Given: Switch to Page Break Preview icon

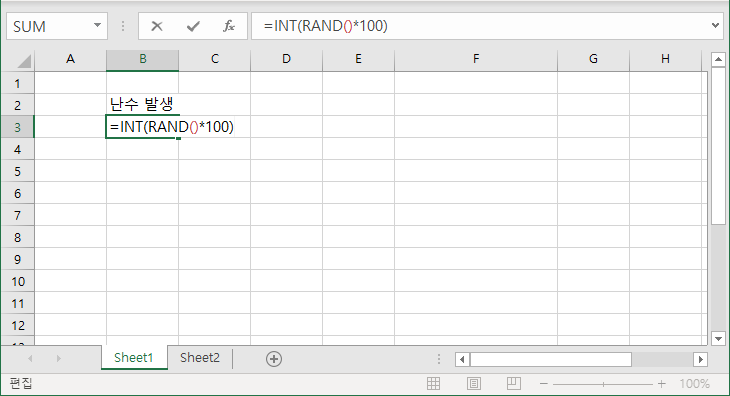Looking at the screenshot, I should pyautogui.click(x=514, y=383).
